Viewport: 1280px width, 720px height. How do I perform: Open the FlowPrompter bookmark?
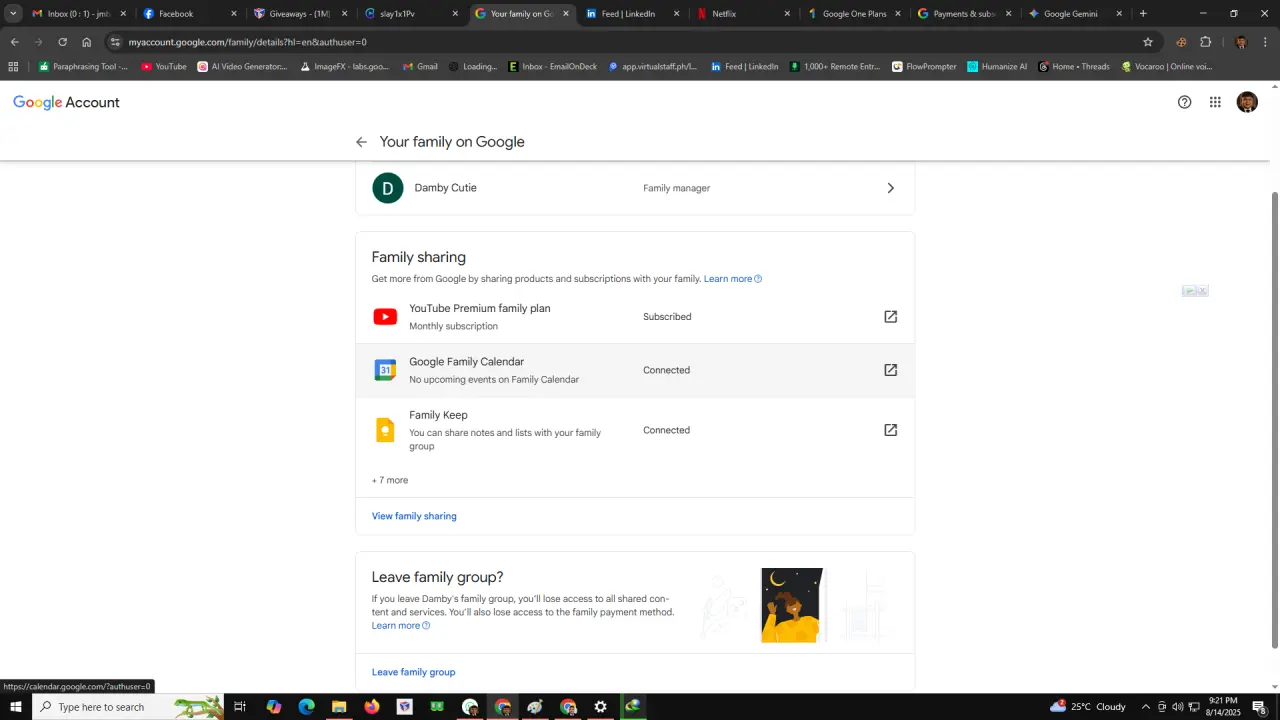click(924, 67)
